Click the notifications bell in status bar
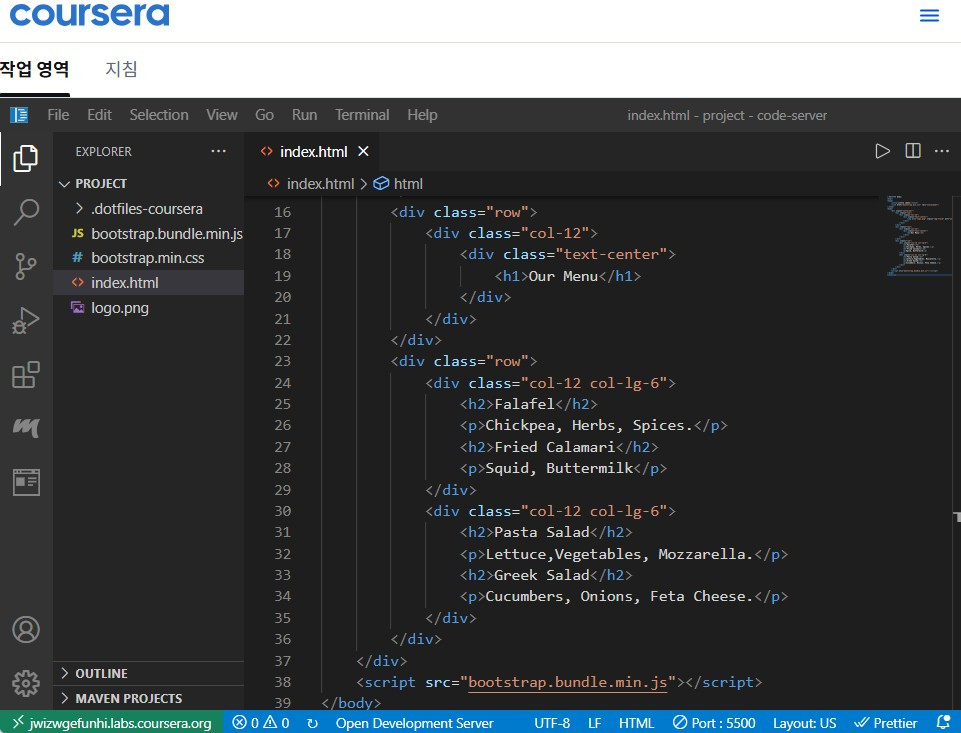 click(942, 722)
